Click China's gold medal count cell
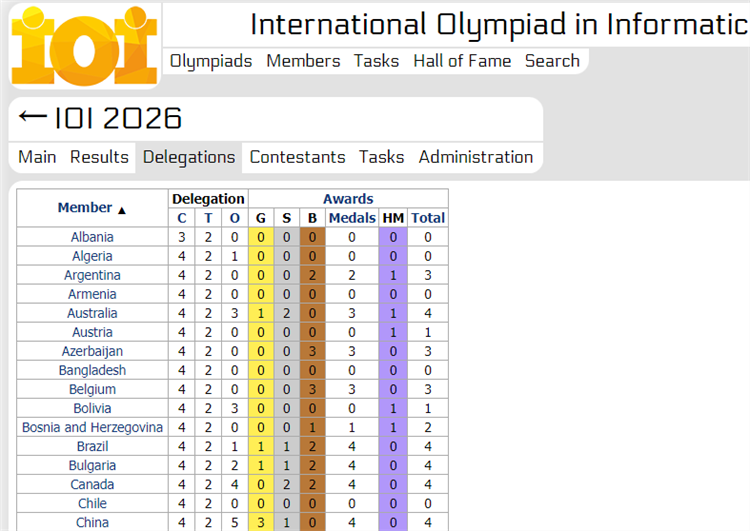 tap(261, 522)
